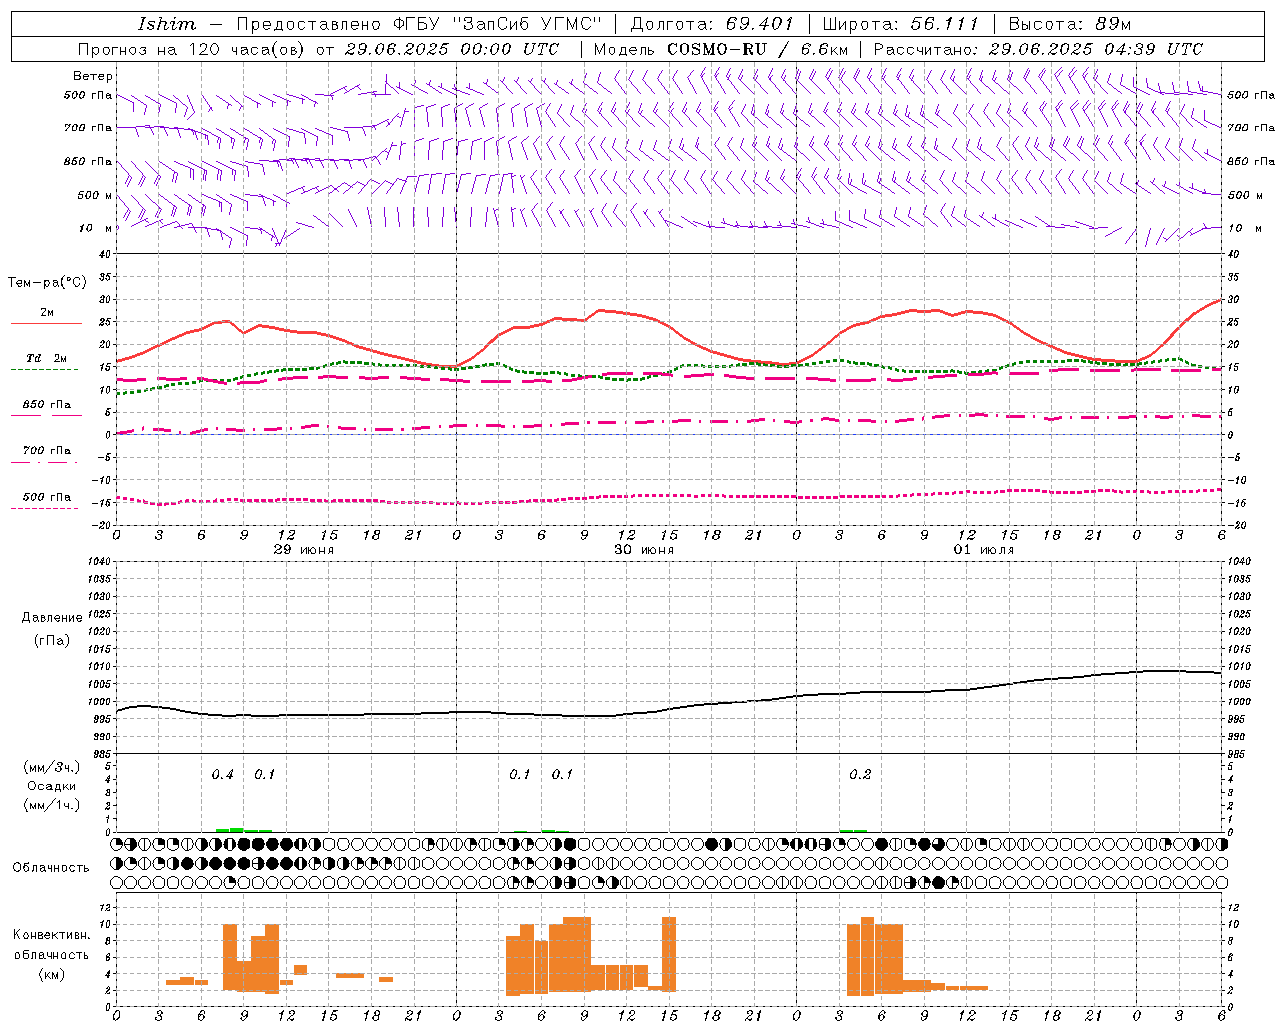The height and width of the screenshot is (1024, 1280).
Task: Click the COSMO-RU model name text
Action: click(719, 49)
